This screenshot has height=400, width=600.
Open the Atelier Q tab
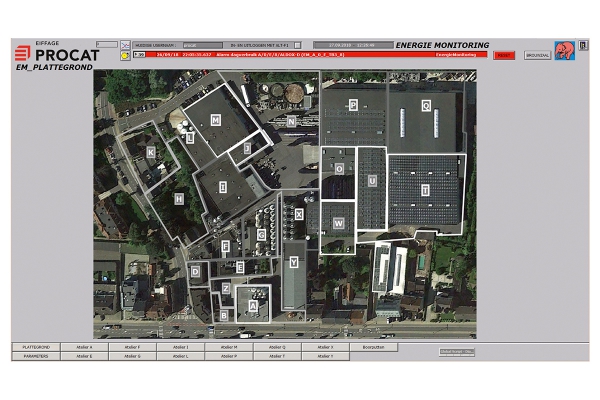277,347
